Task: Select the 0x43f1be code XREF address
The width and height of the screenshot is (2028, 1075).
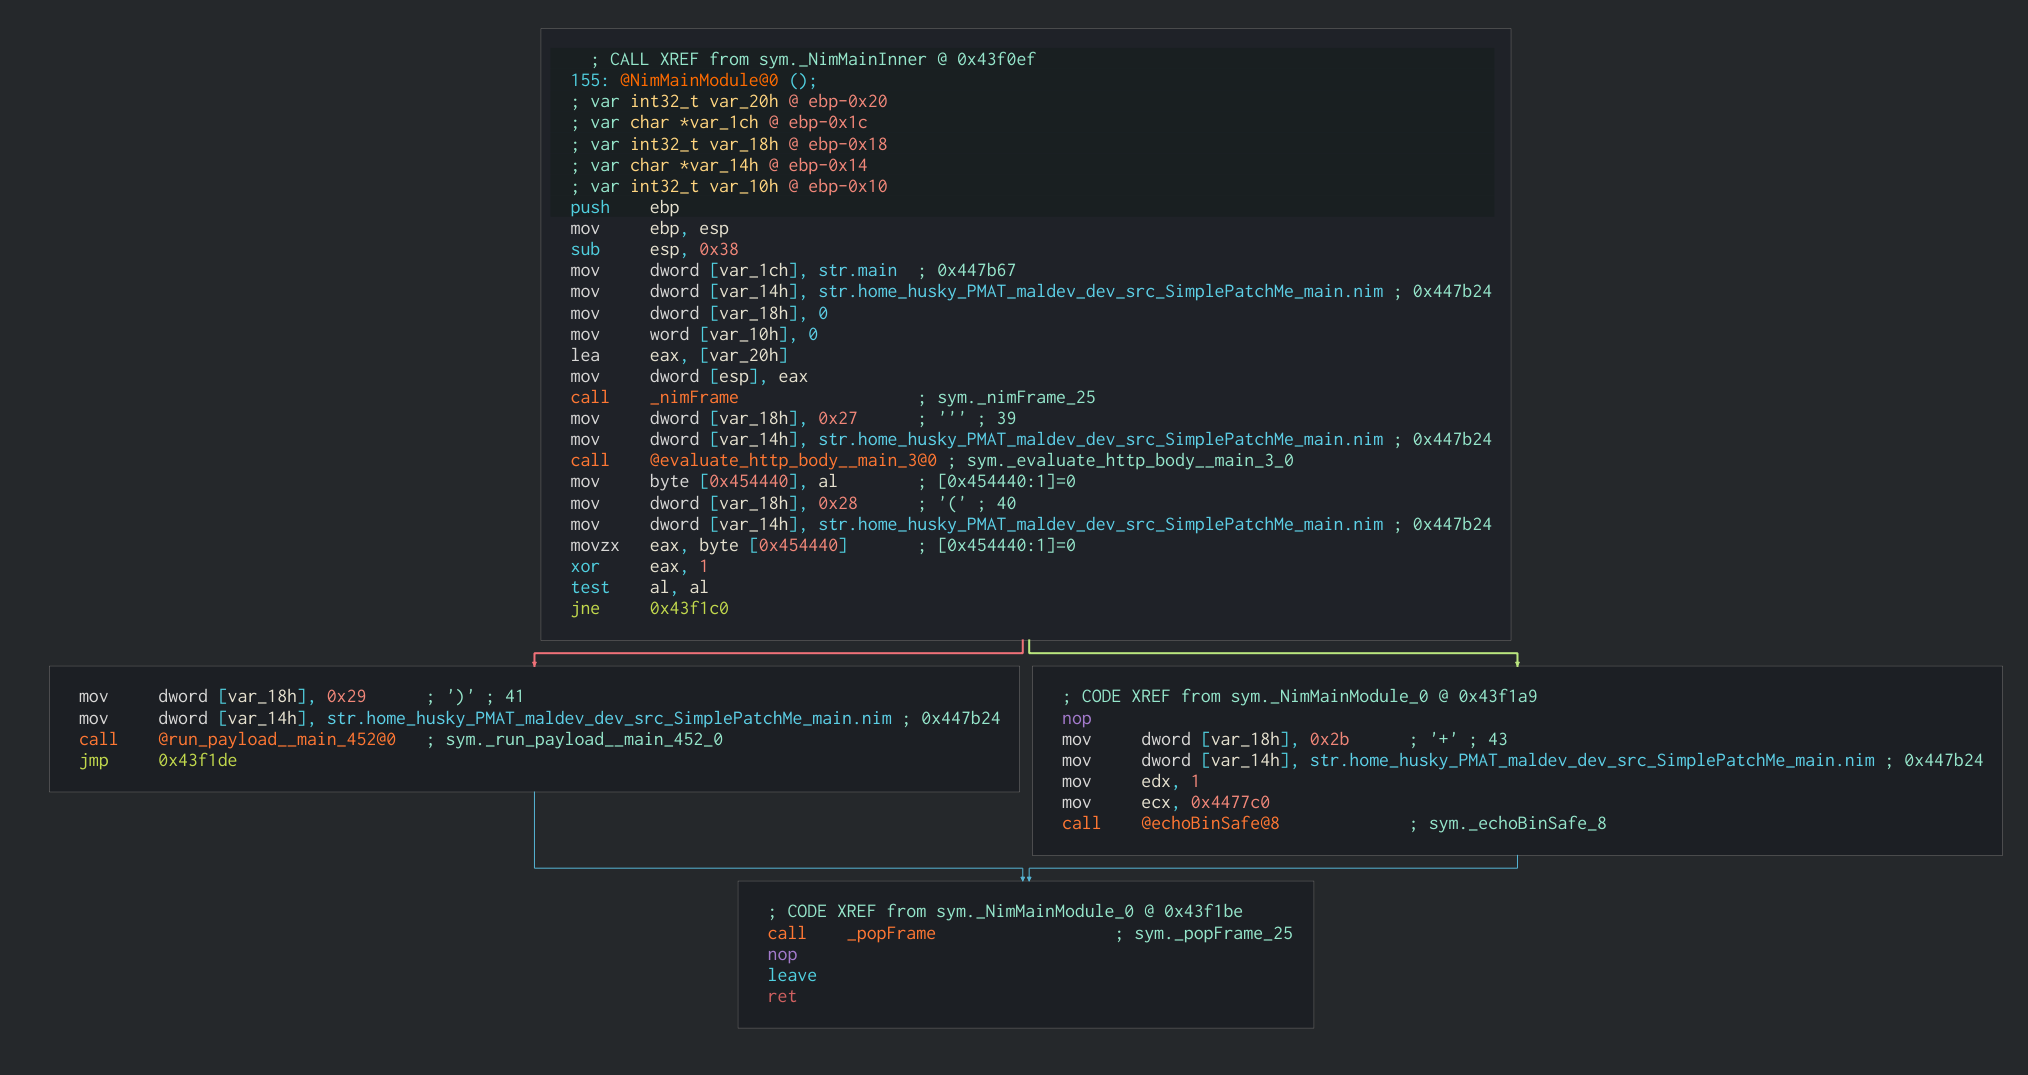Action: [x=1202, y=911]
